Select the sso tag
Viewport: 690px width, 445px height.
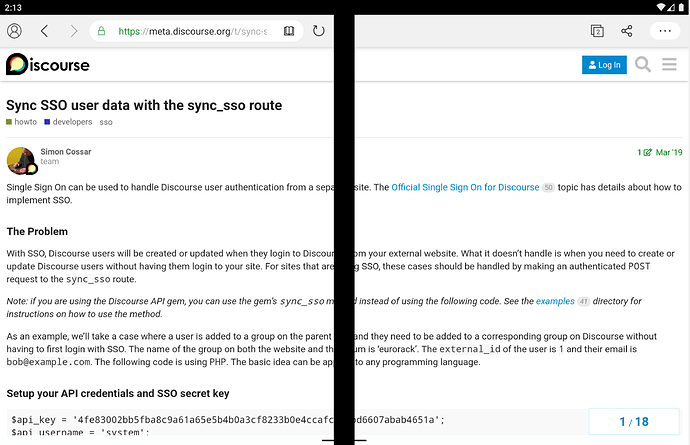pos(106,122)
